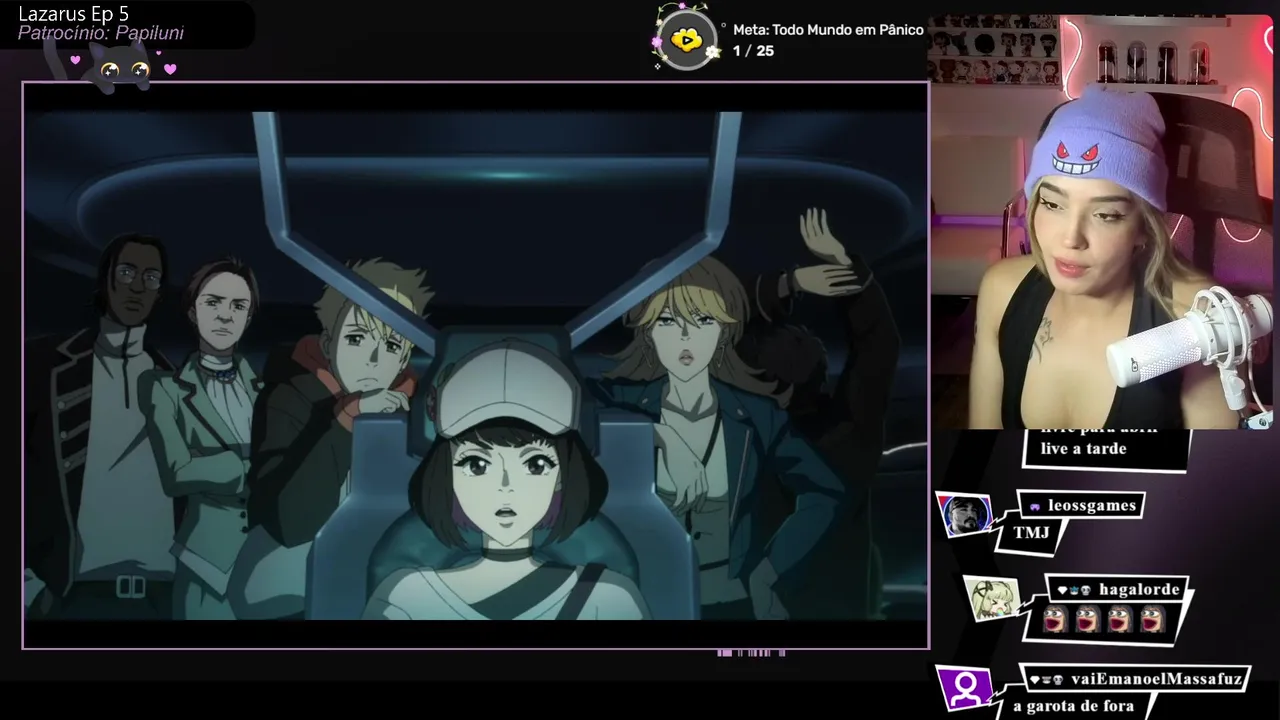The image size is (1280, 720).
Task: Click the chat message 'TMJ'
Action: pos(1031,533)
